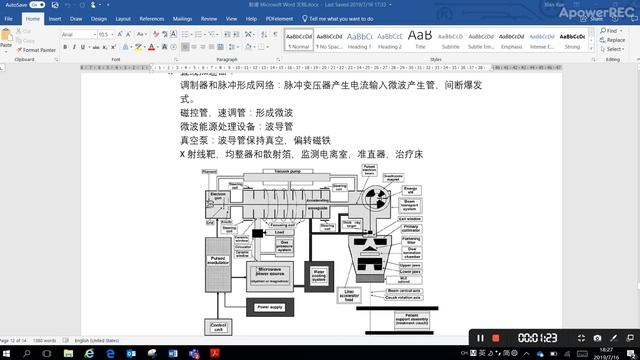Expand the Styles gallery list
The width and height of the screenshot is (640, 360).
tap(591, 49)
